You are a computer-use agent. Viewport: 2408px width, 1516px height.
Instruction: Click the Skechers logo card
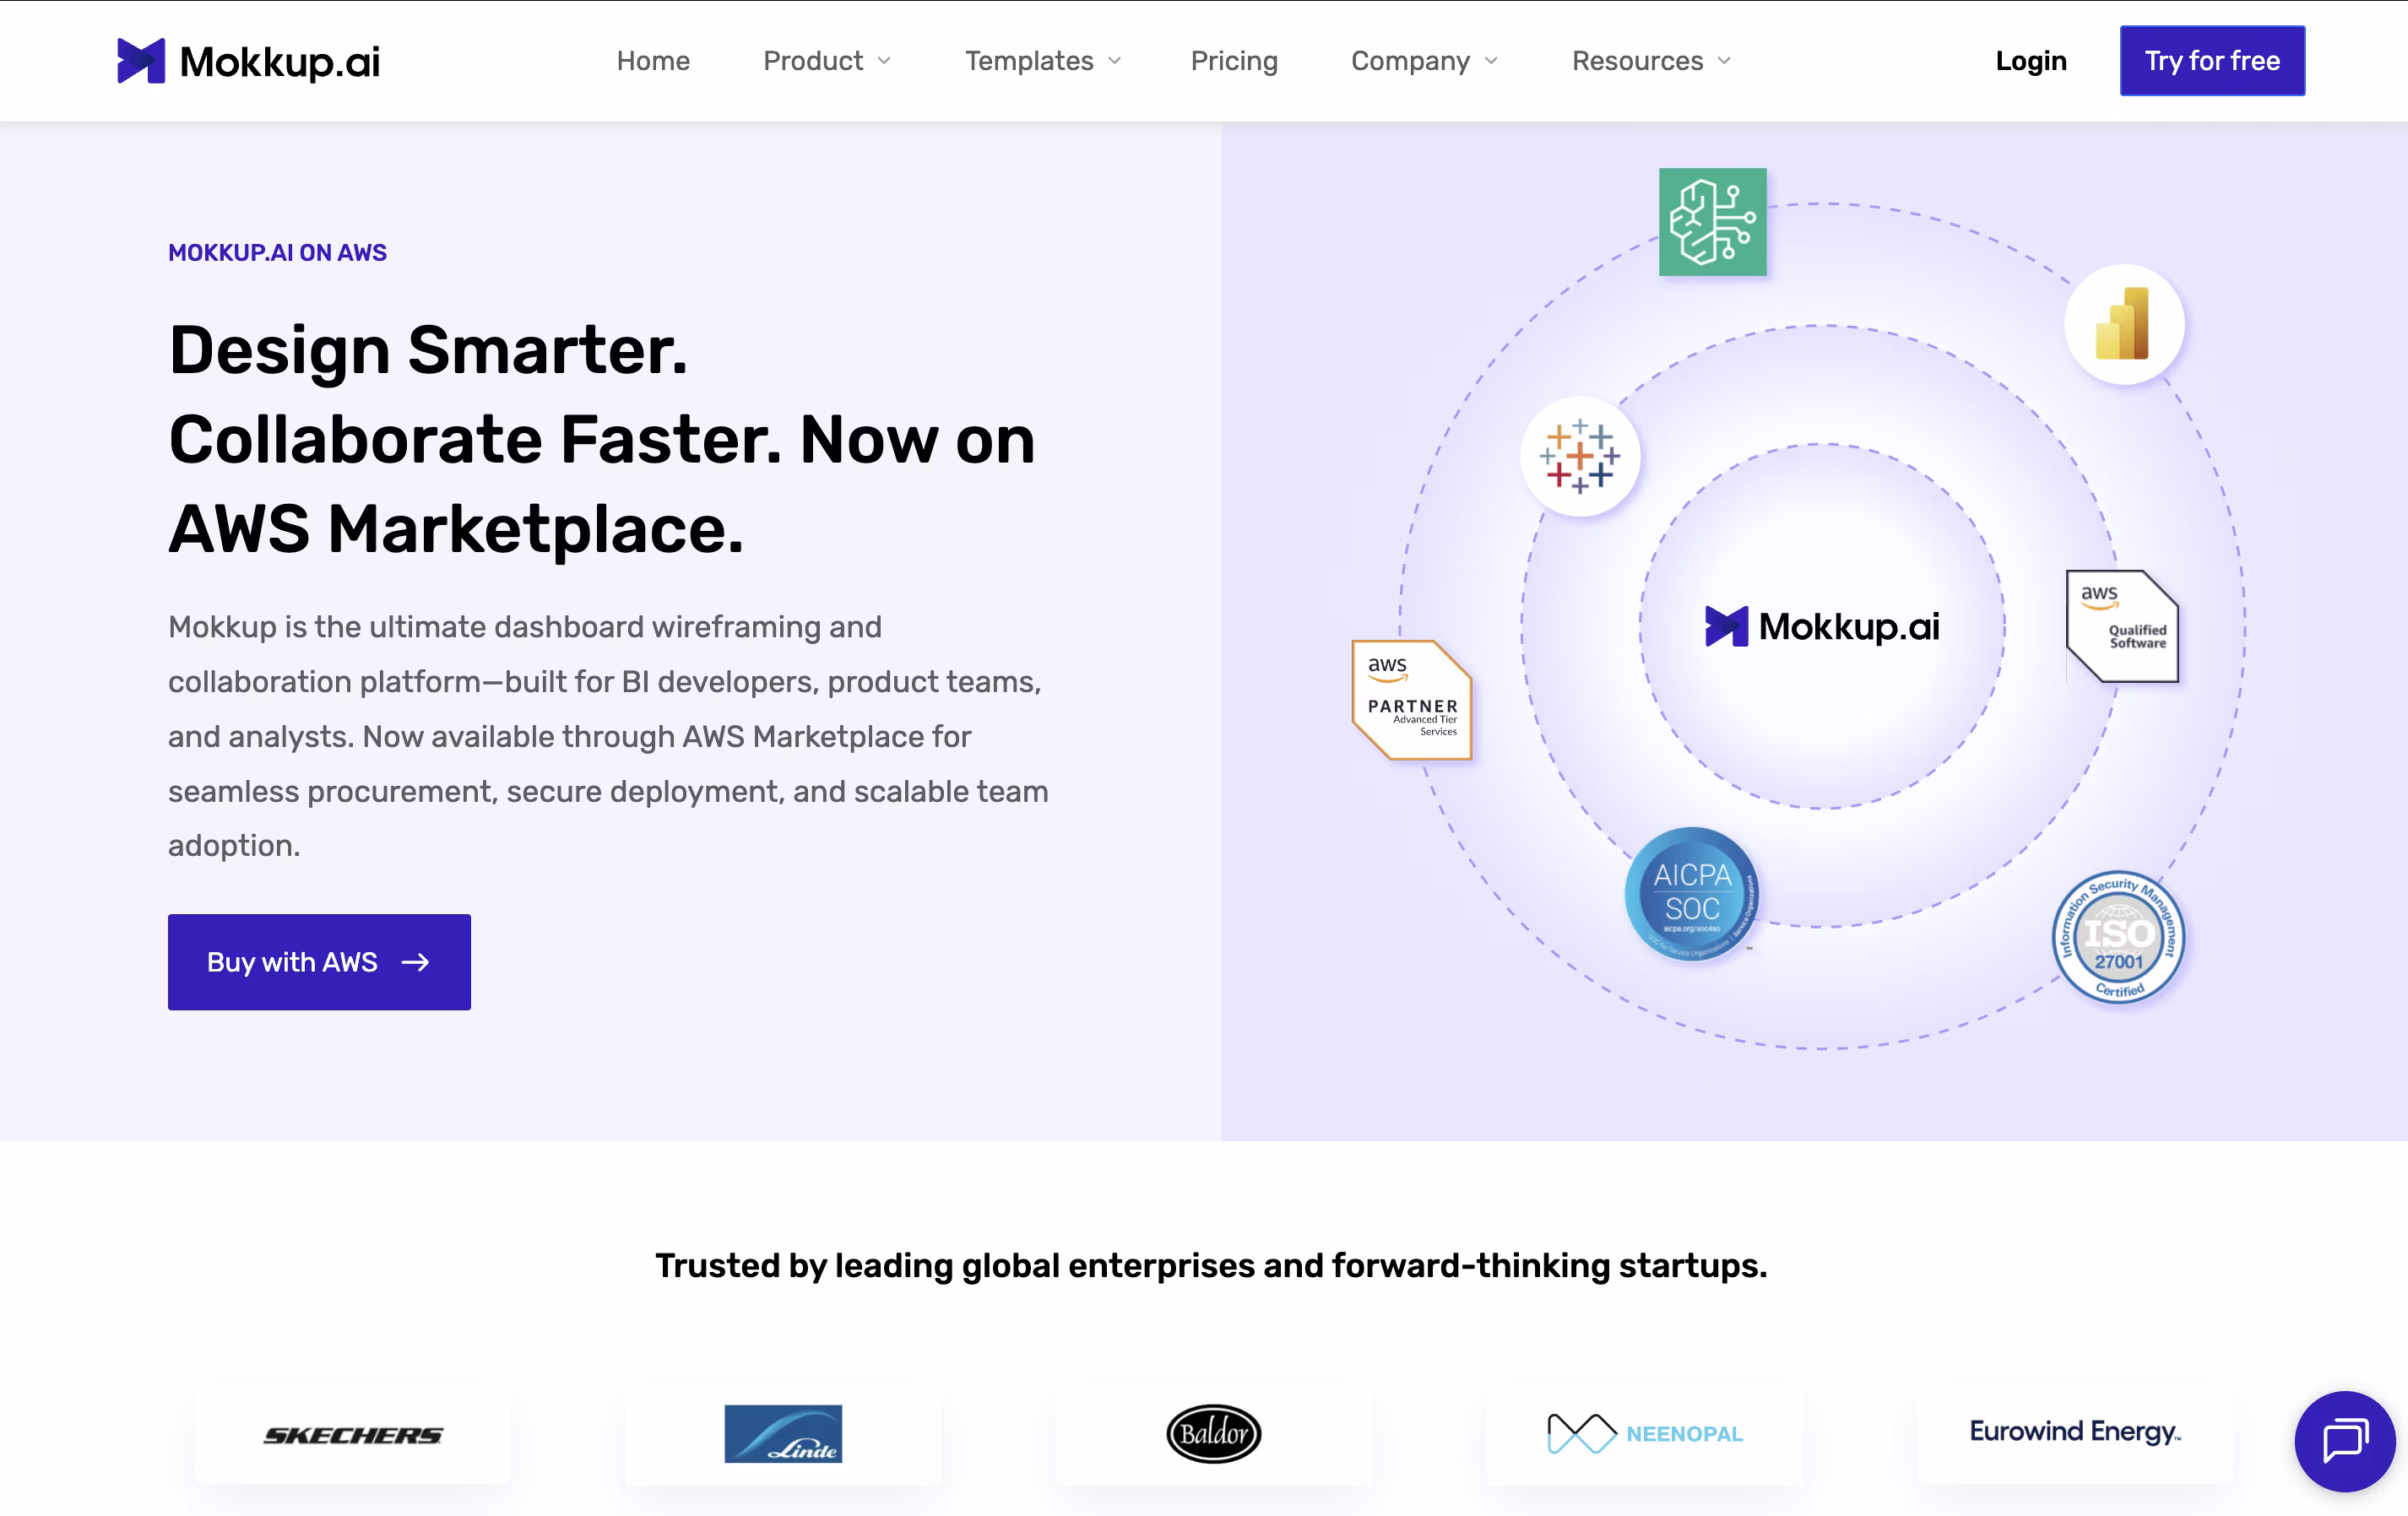352,1434
